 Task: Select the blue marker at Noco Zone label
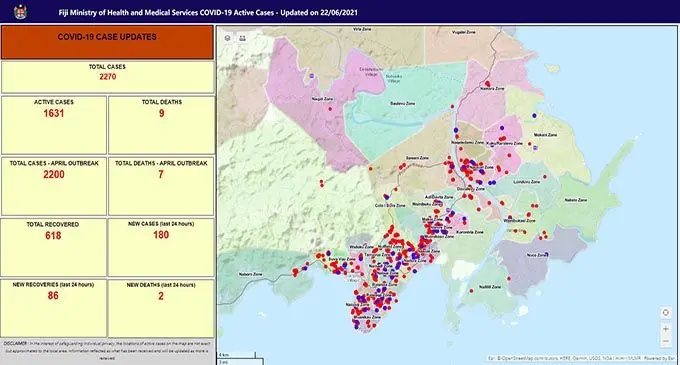coord(546,254)
